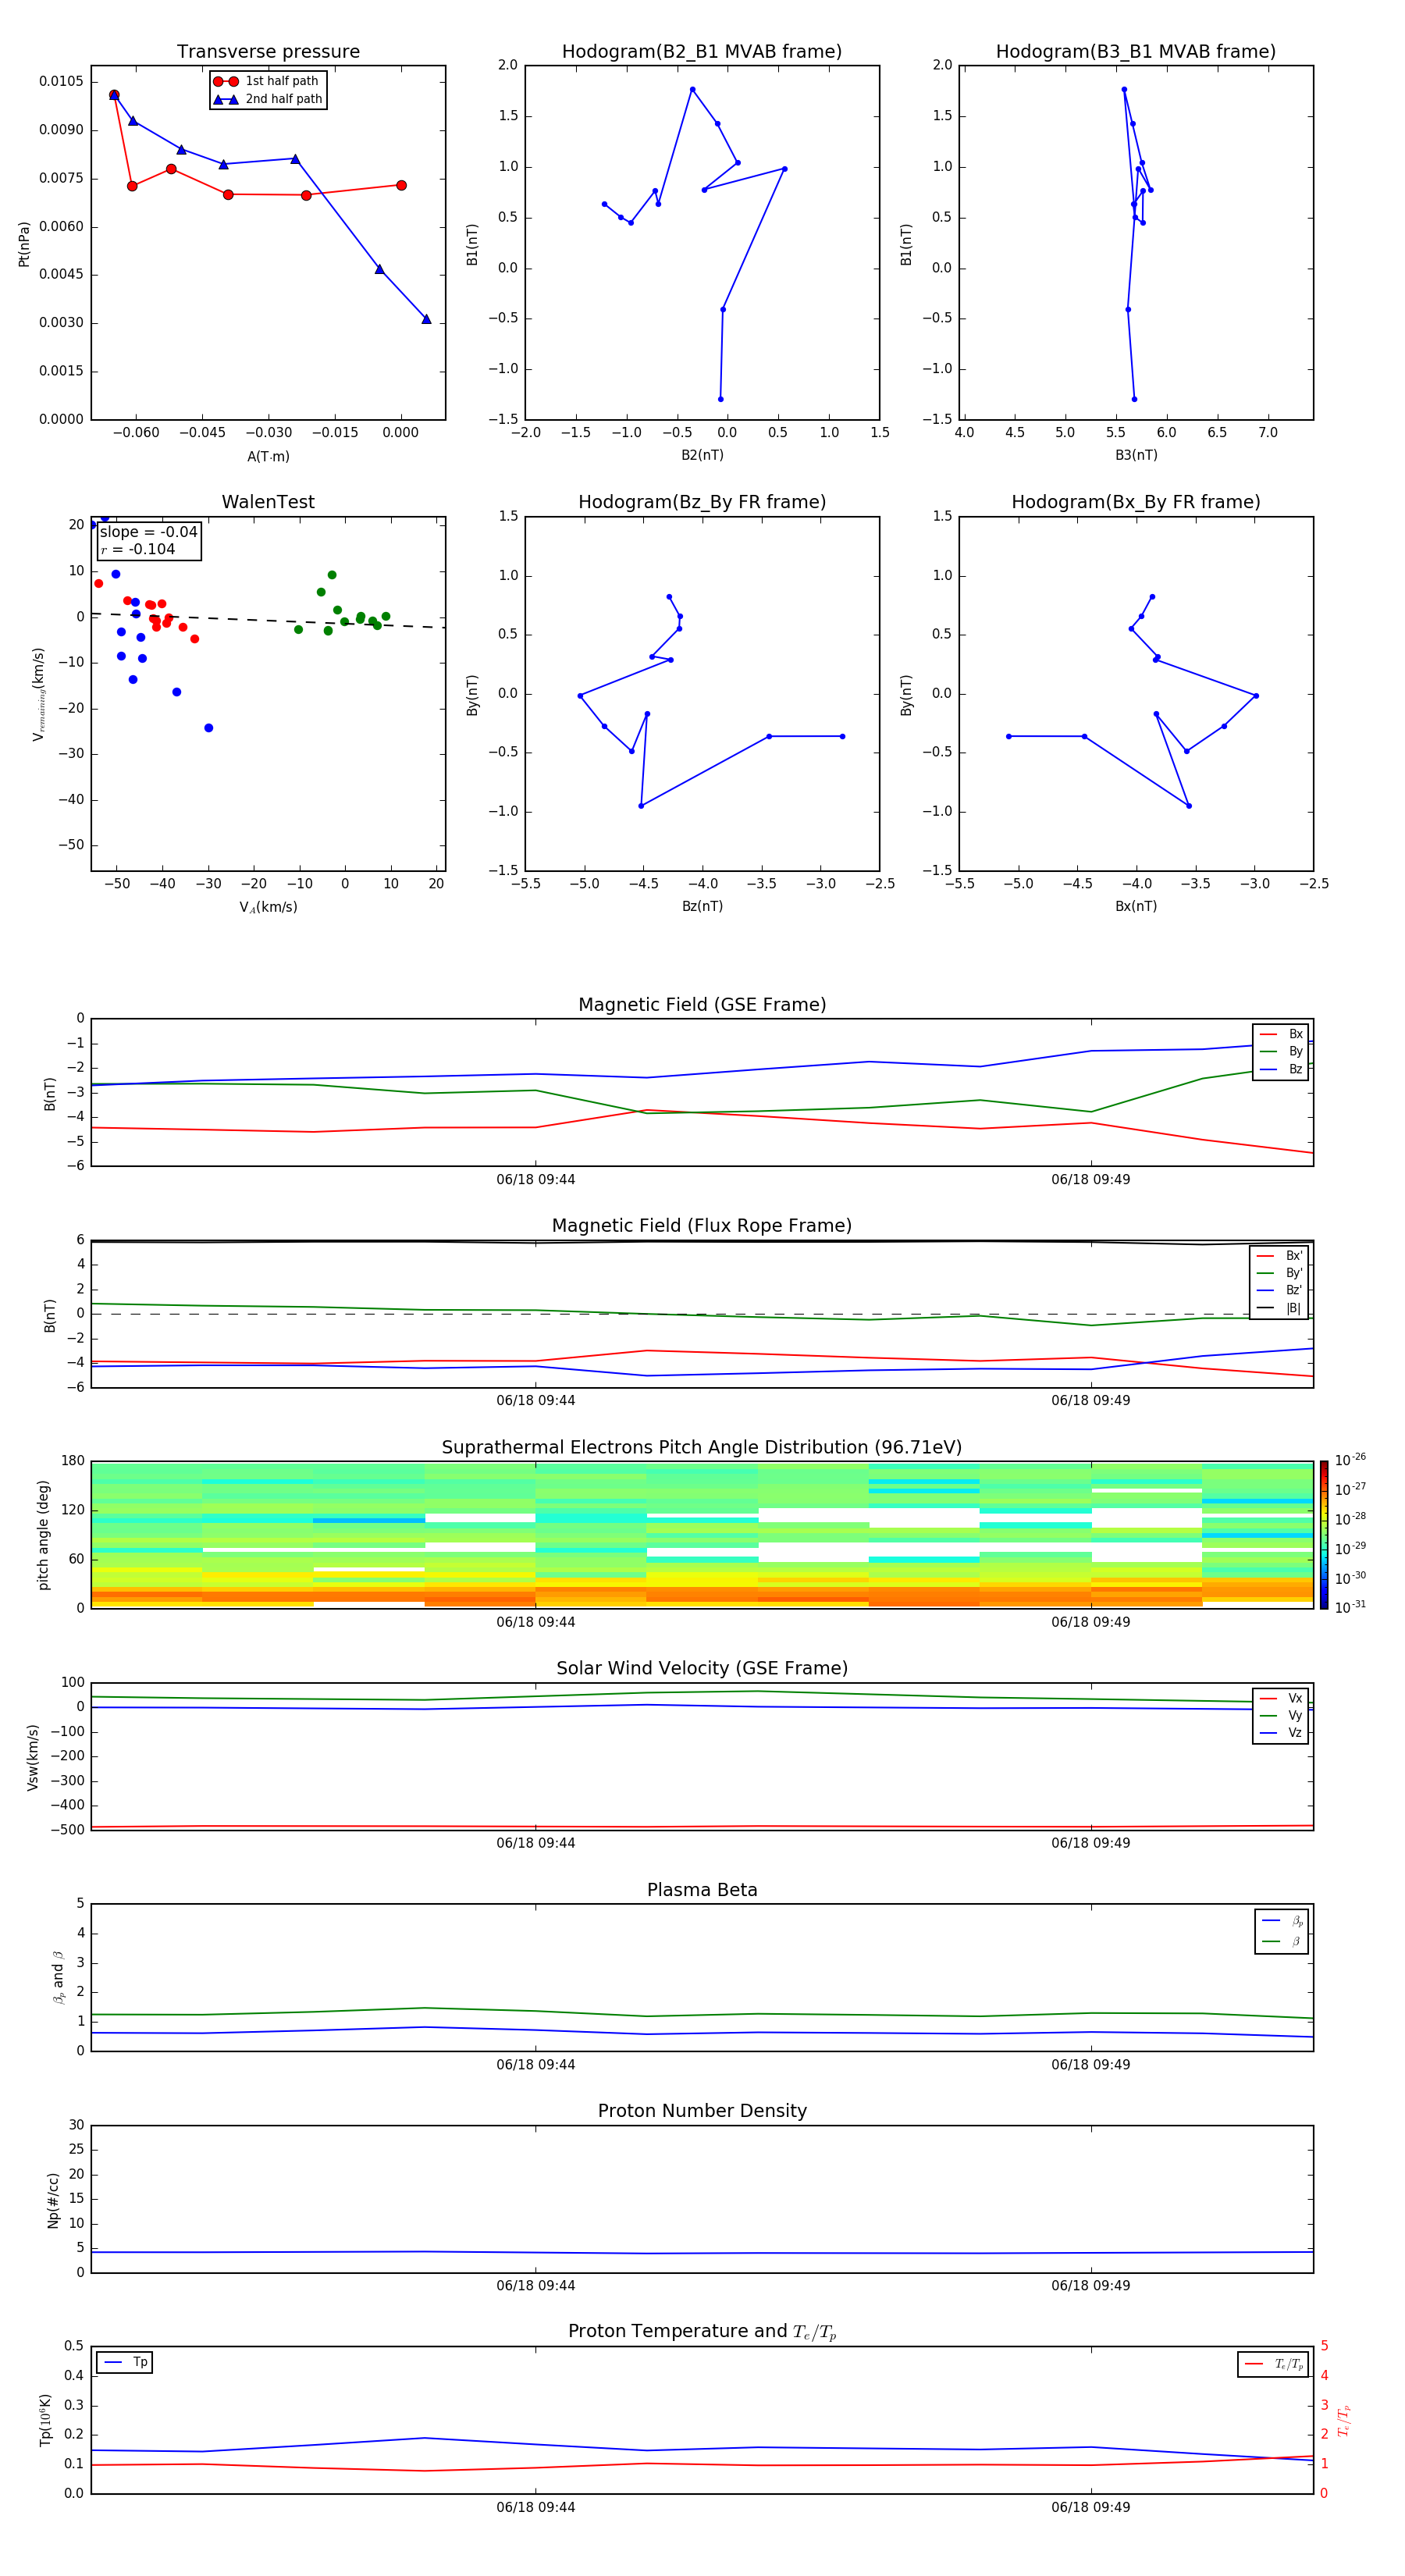Click '1st half path' legend entry

tap(267, 81)
